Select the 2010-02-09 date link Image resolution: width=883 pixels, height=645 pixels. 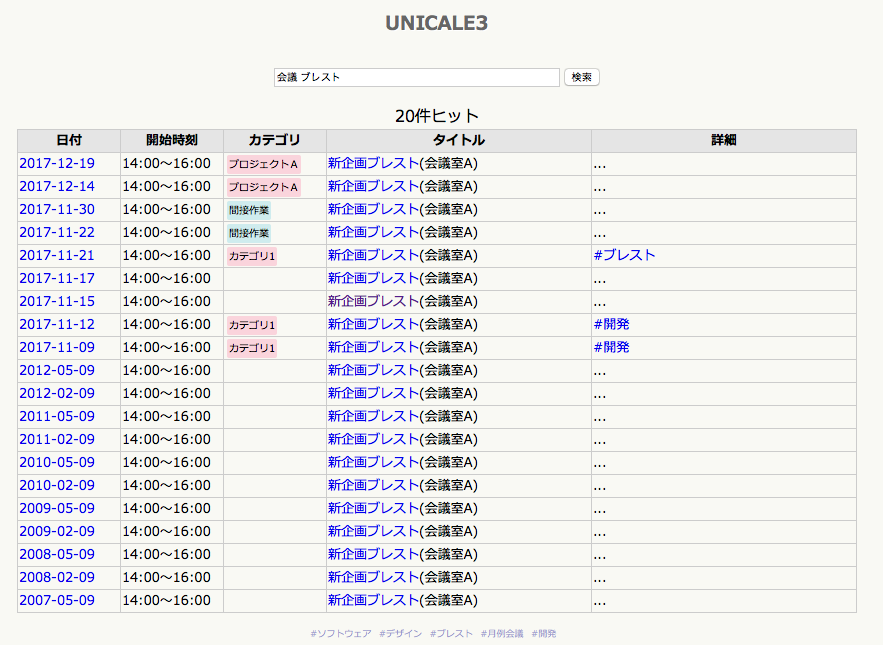[57, 485]
